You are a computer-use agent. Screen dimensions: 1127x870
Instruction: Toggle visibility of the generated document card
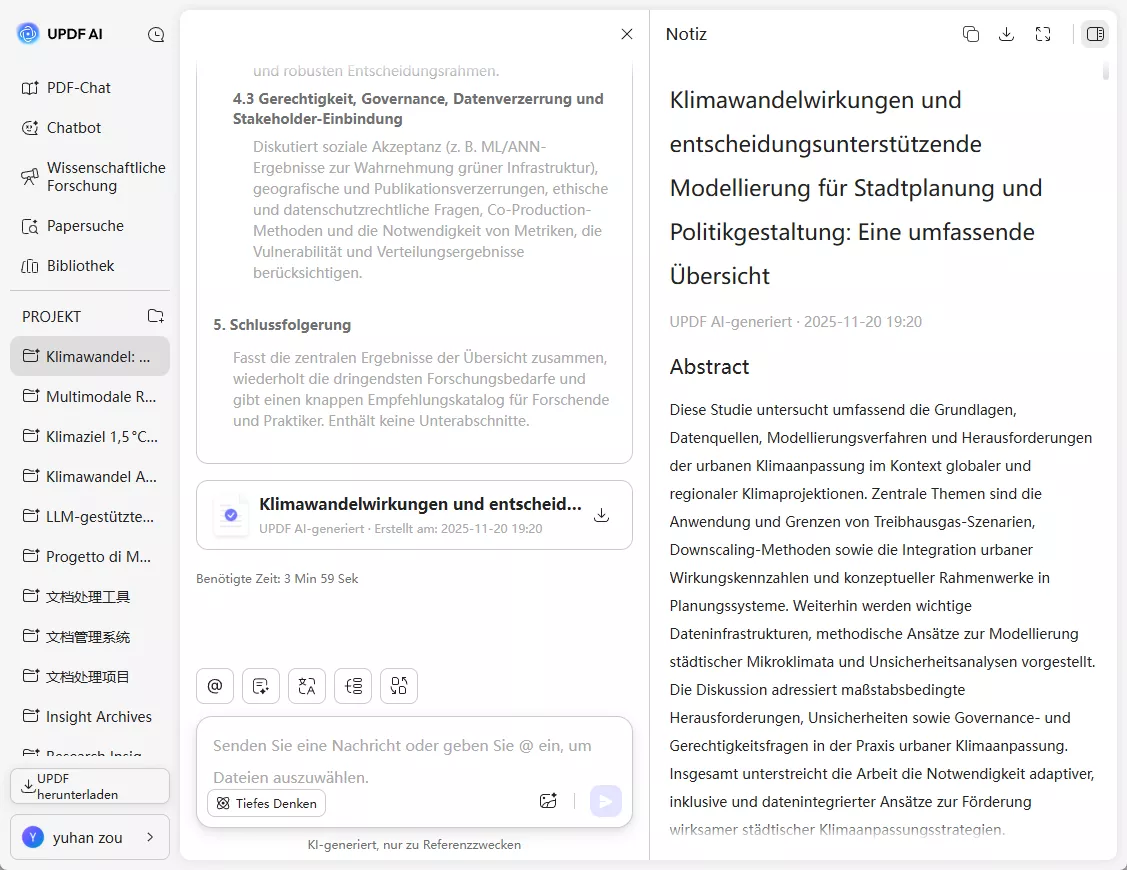(x=627, y=33)
